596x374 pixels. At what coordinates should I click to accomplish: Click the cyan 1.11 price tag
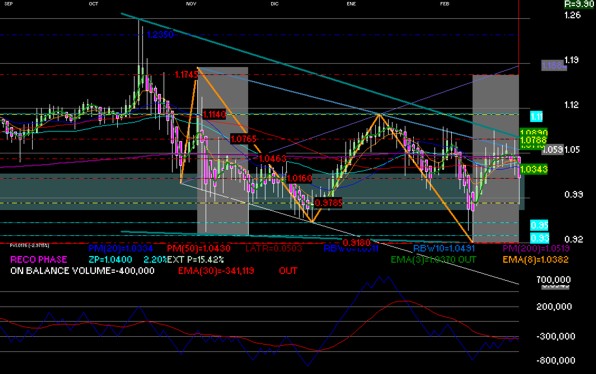tap(536, 117)
